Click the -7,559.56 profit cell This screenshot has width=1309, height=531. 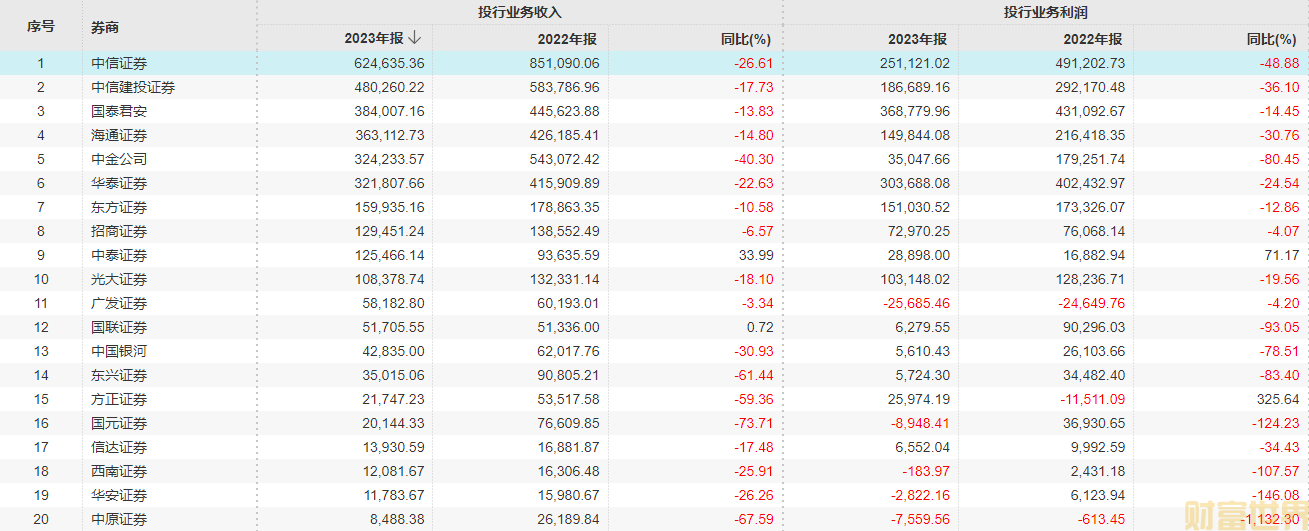point(921,519)
